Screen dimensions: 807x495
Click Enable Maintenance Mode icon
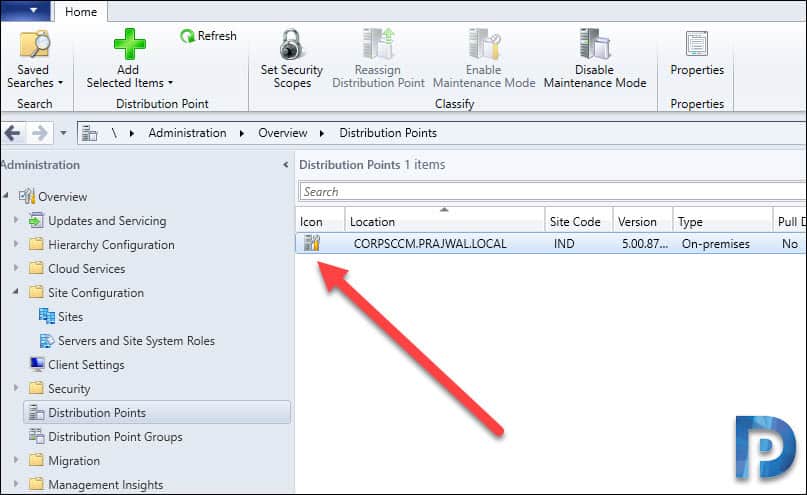pyautogui.click(x=484, y=44)
